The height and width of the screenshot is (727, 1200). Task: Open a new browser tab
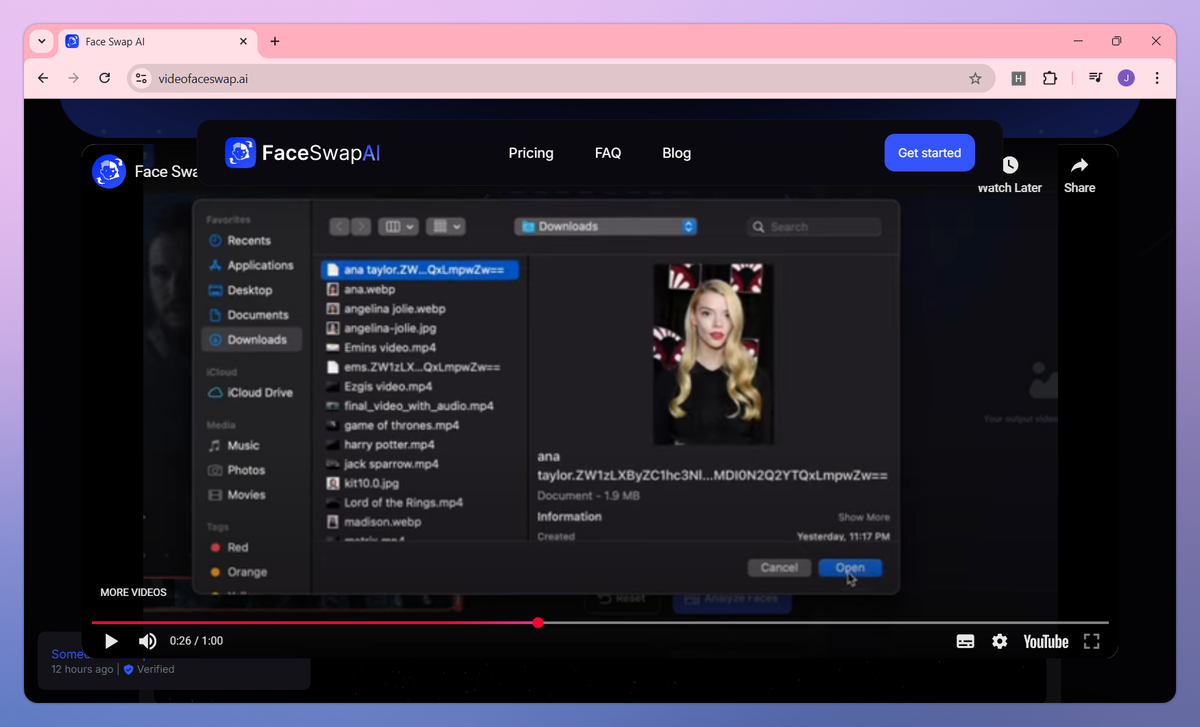(x=275, y=42)
